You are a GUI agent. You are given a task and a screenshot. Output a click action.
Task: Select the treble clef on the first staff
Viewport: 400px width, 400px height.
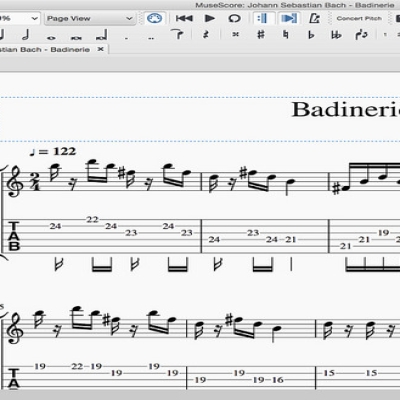coord(15,182)
